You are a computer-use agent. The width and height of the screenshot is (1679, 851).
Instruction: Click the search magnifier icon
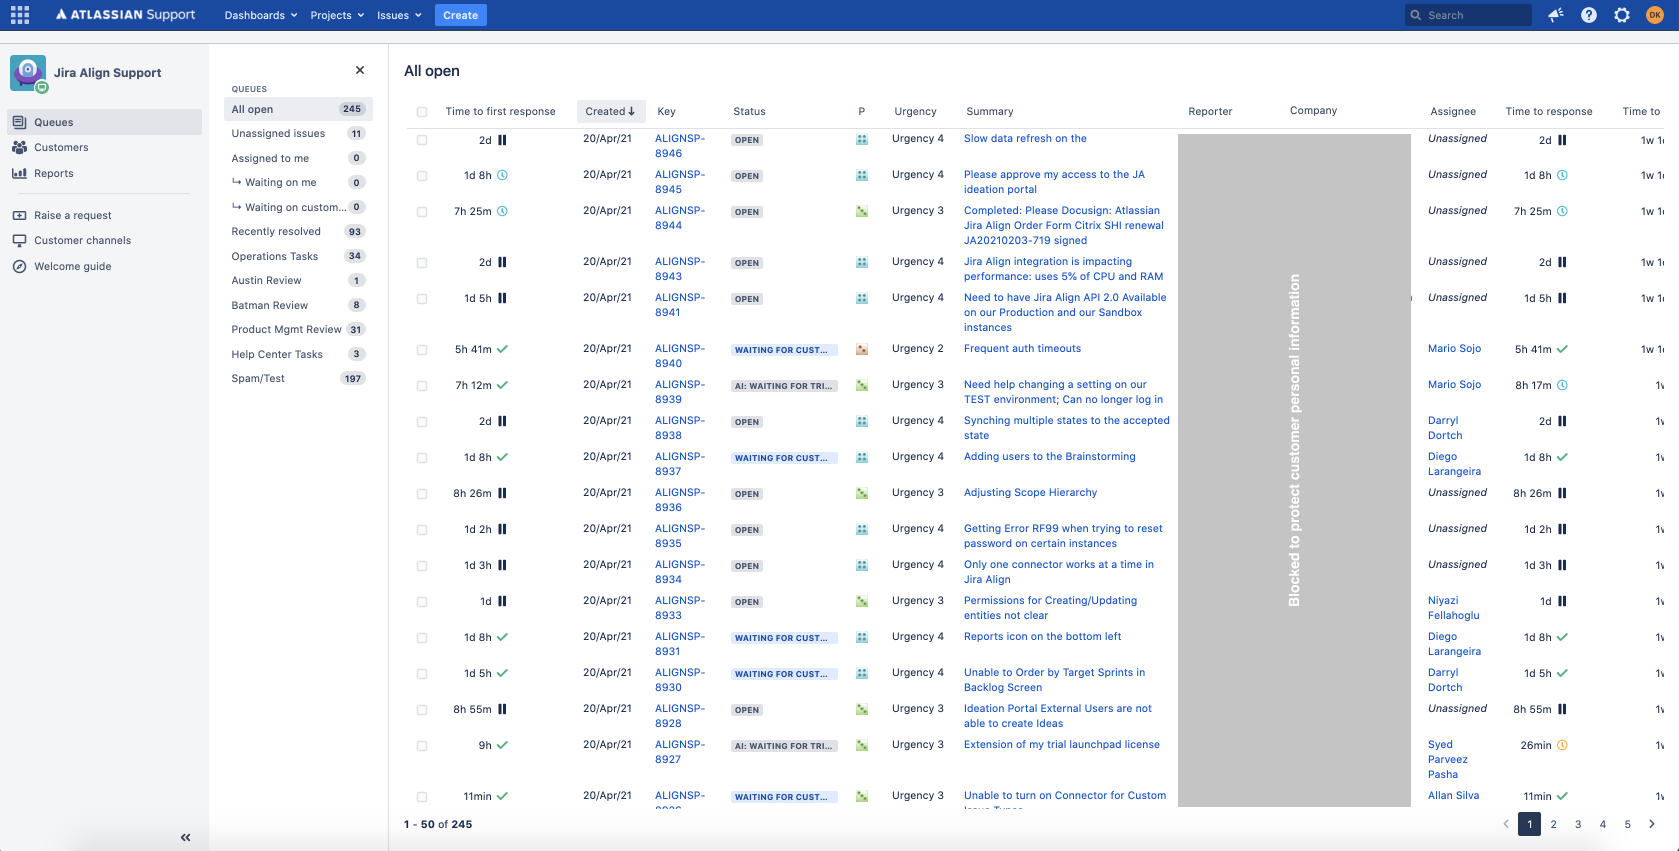click(1415, 15)
